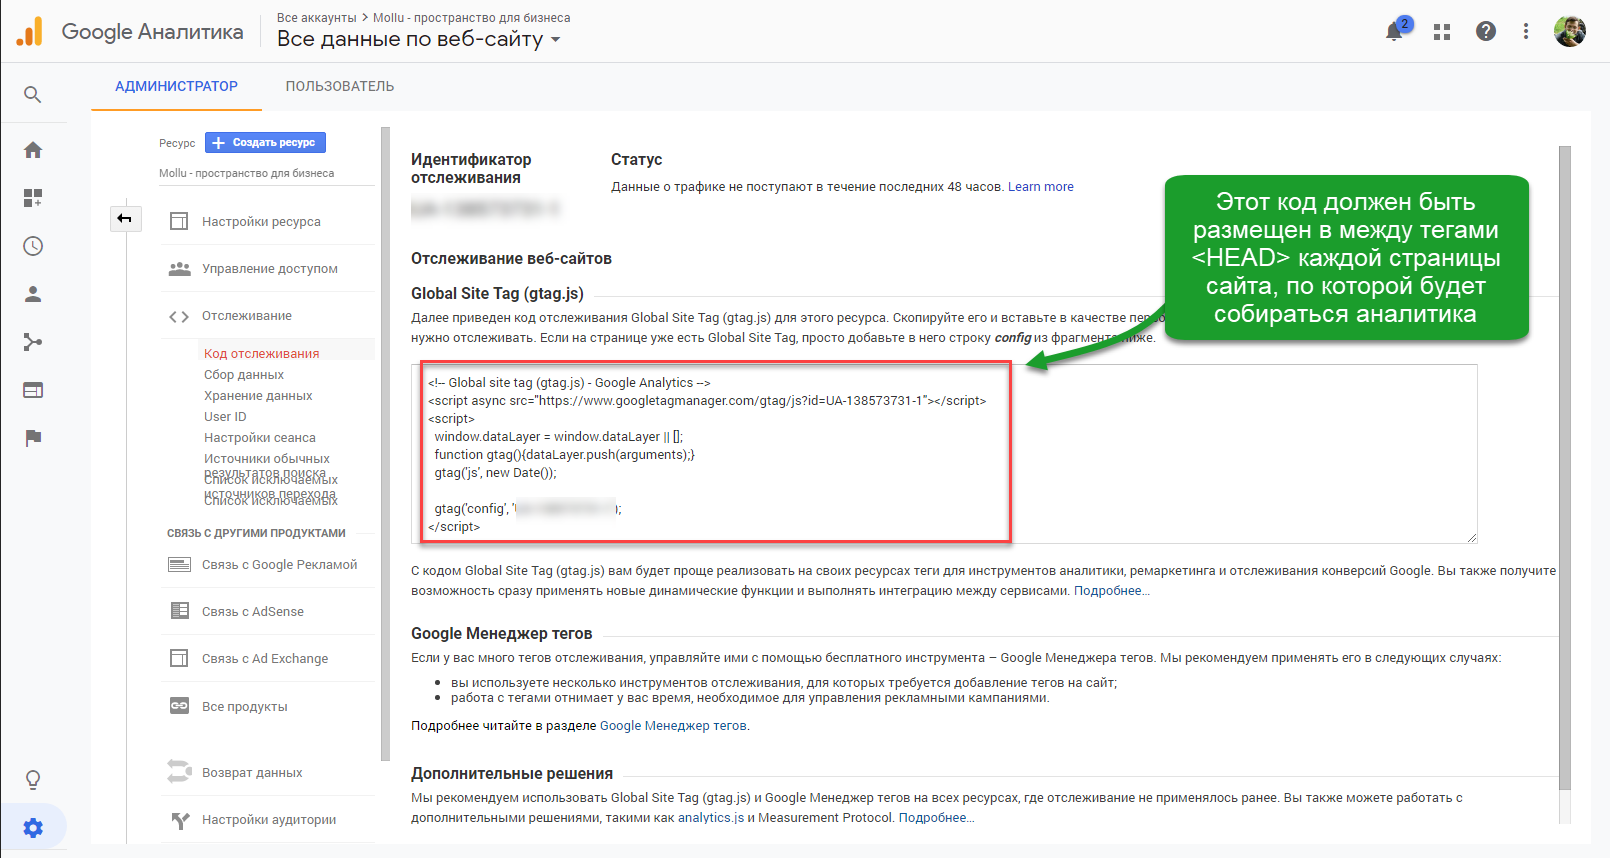Open Acquisition branching icon in sidebar
Screen dimensions: 1610x858
[33, 342]
